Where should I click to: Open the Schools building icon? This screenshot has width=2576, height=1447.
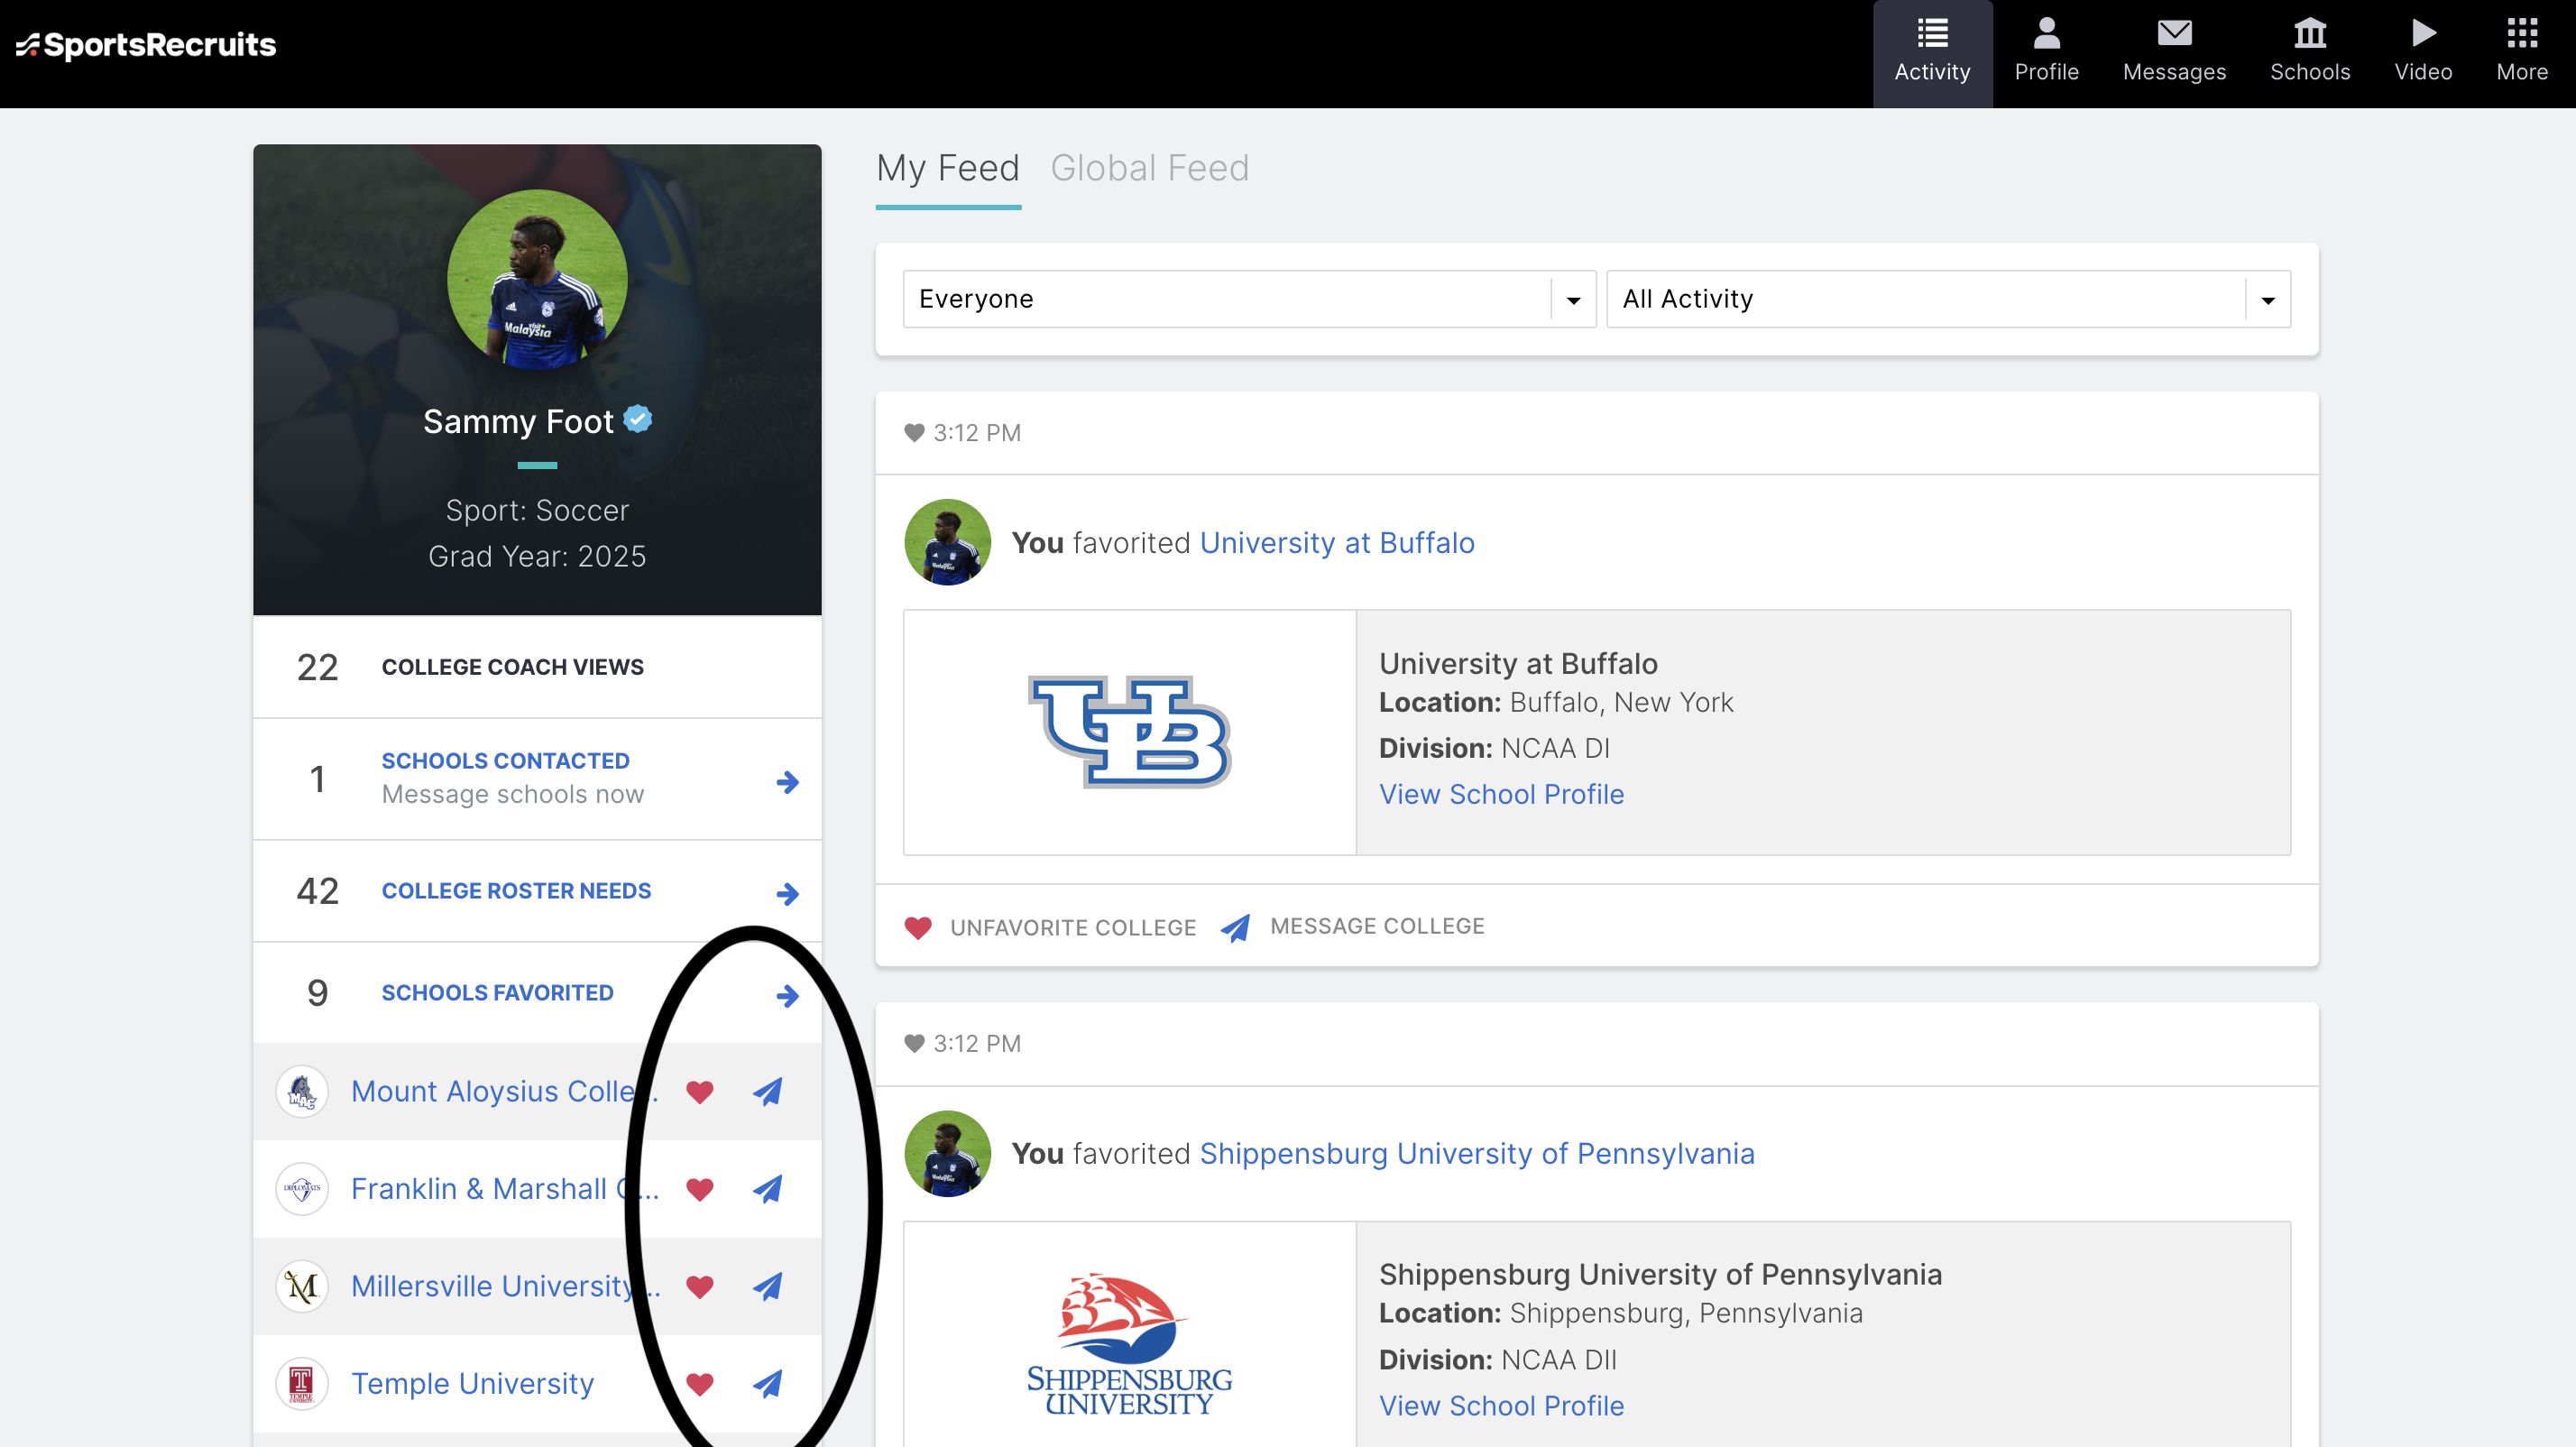click(x=2309, y=33)
